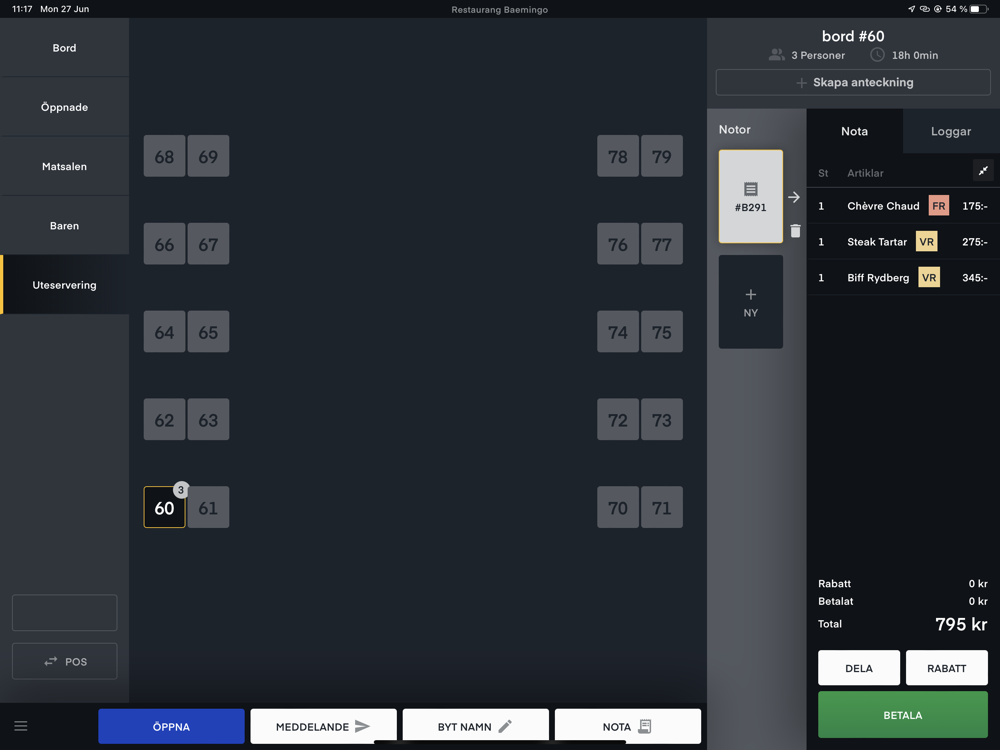Select table 73
Viewport: 1000px width, 750px height.
click(661, 420)
